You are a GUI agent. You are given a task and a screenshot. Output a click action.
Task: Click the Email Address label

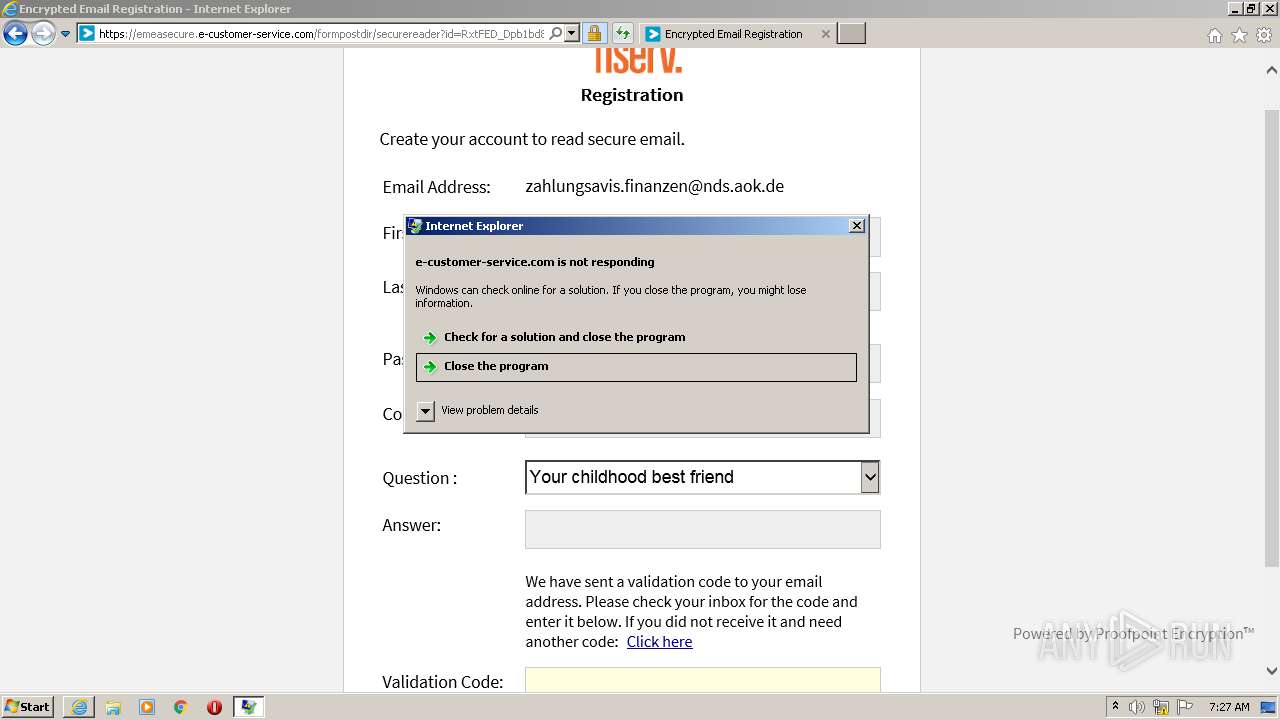coord(436,187)
